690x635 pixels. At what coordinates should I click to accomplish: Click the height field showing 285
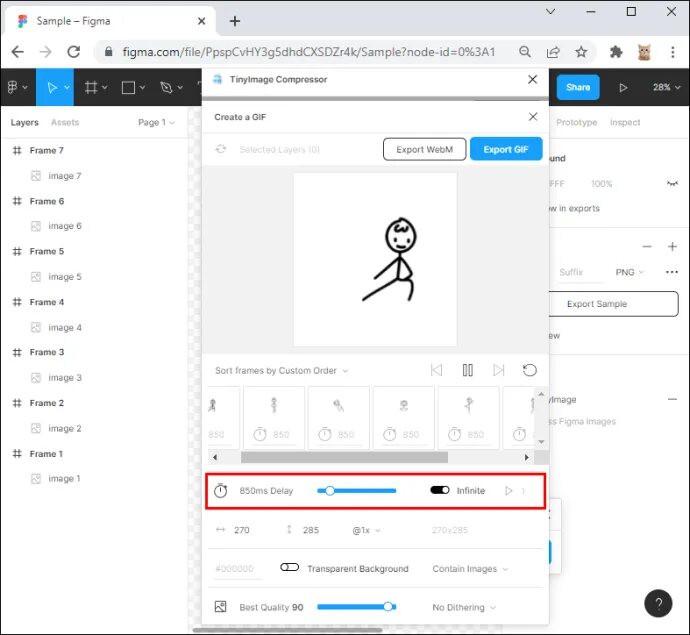point(311,530)
